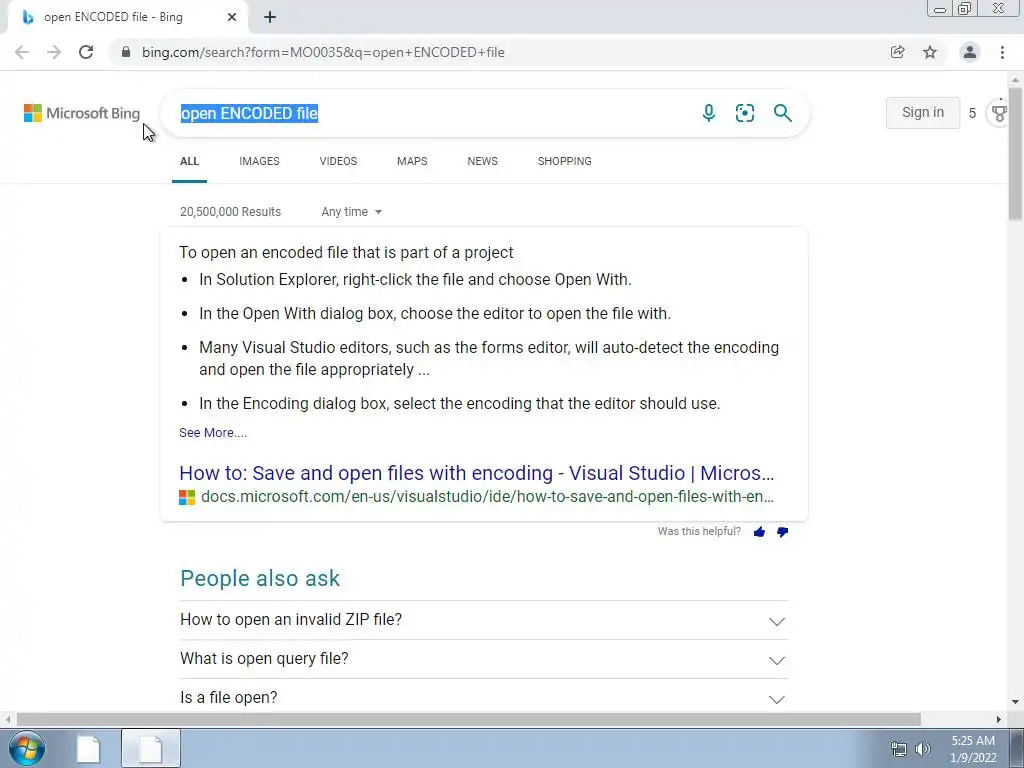Image resolution: width=1024 pixels, height=768 pixels.
Task: Open the Chrome profile avatar
Action: pyautogui.click(x=970, y=52)
